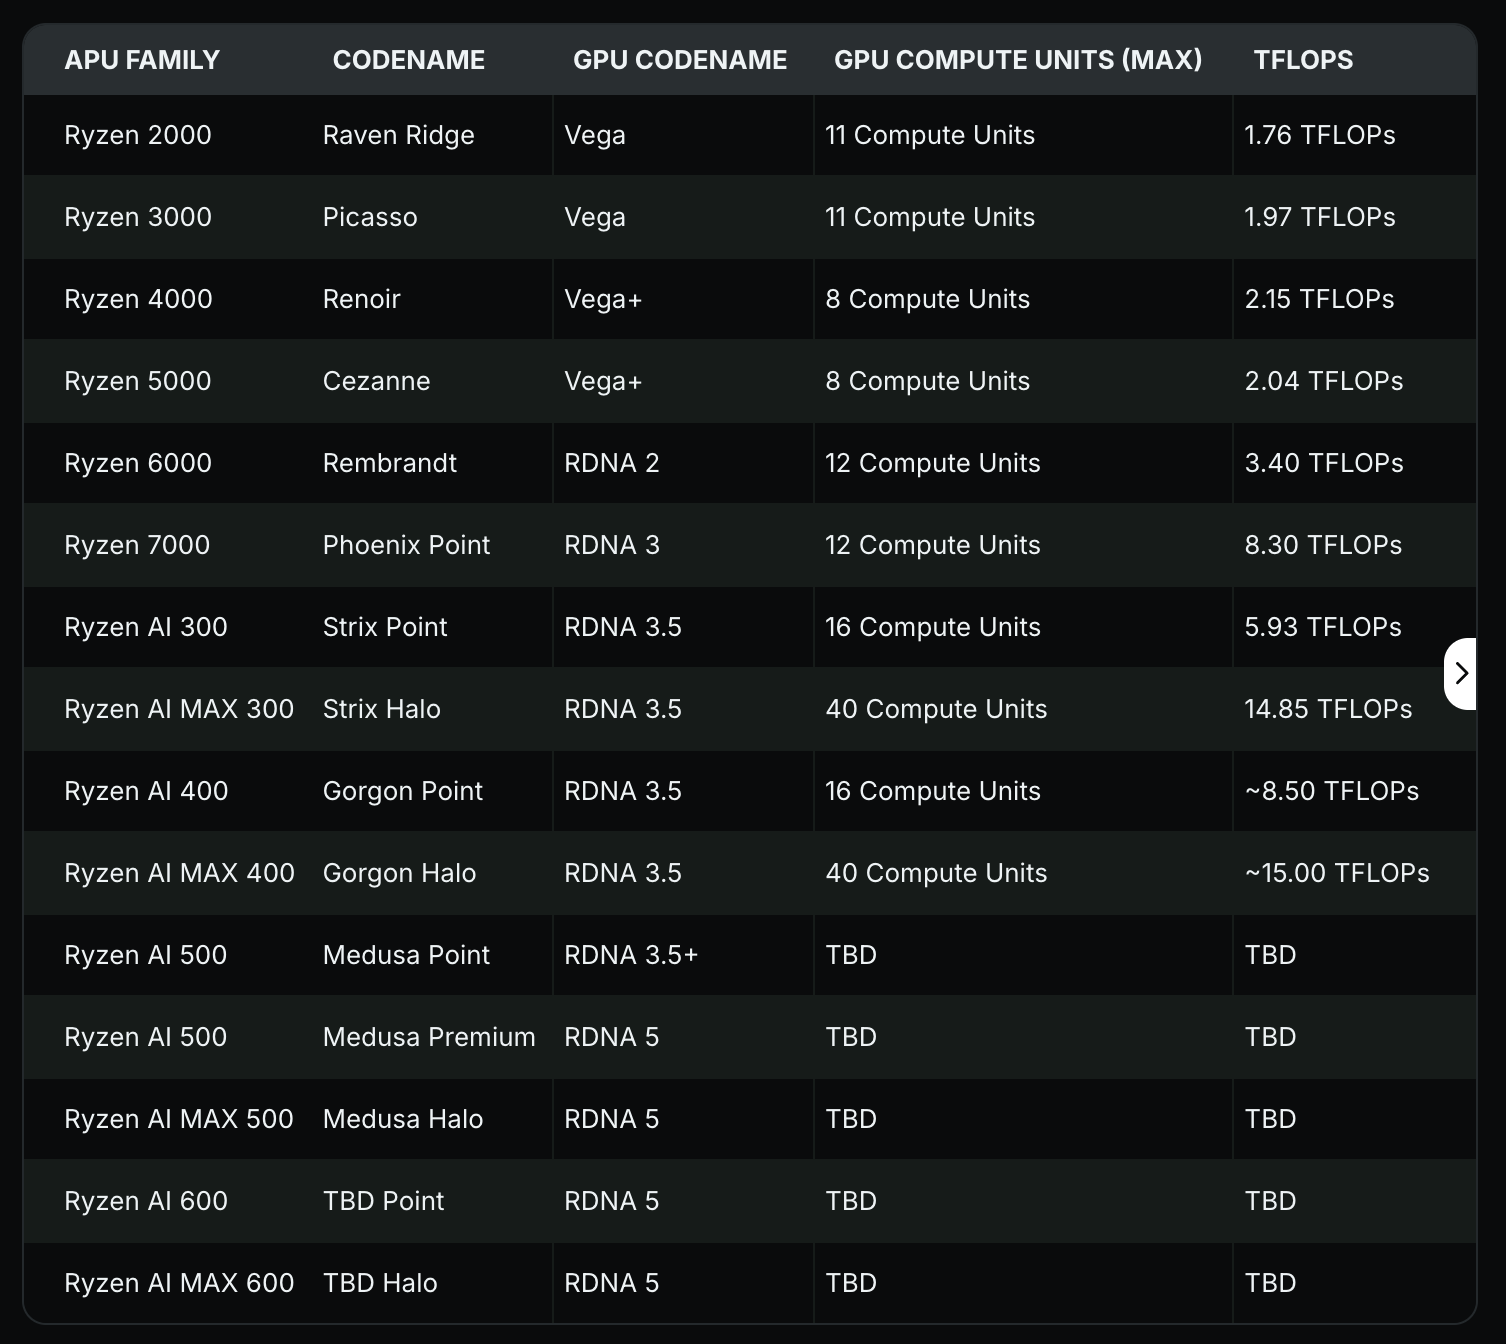
Task: Click the right arrow to scroll table
Action: click(x=1461, y=673)
